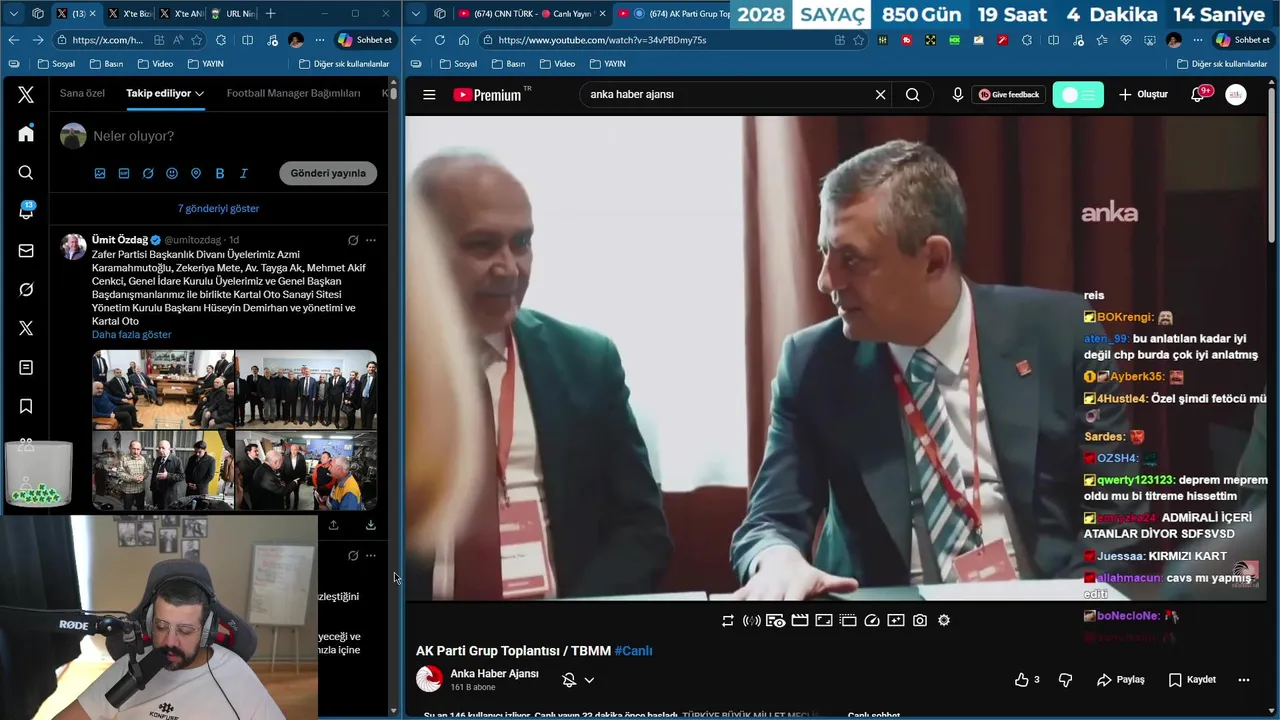Image resolution: width=1280 pixels, height=720 pixels.
Task: Take a video screenshot with camera icon
Action: point(919,620)
